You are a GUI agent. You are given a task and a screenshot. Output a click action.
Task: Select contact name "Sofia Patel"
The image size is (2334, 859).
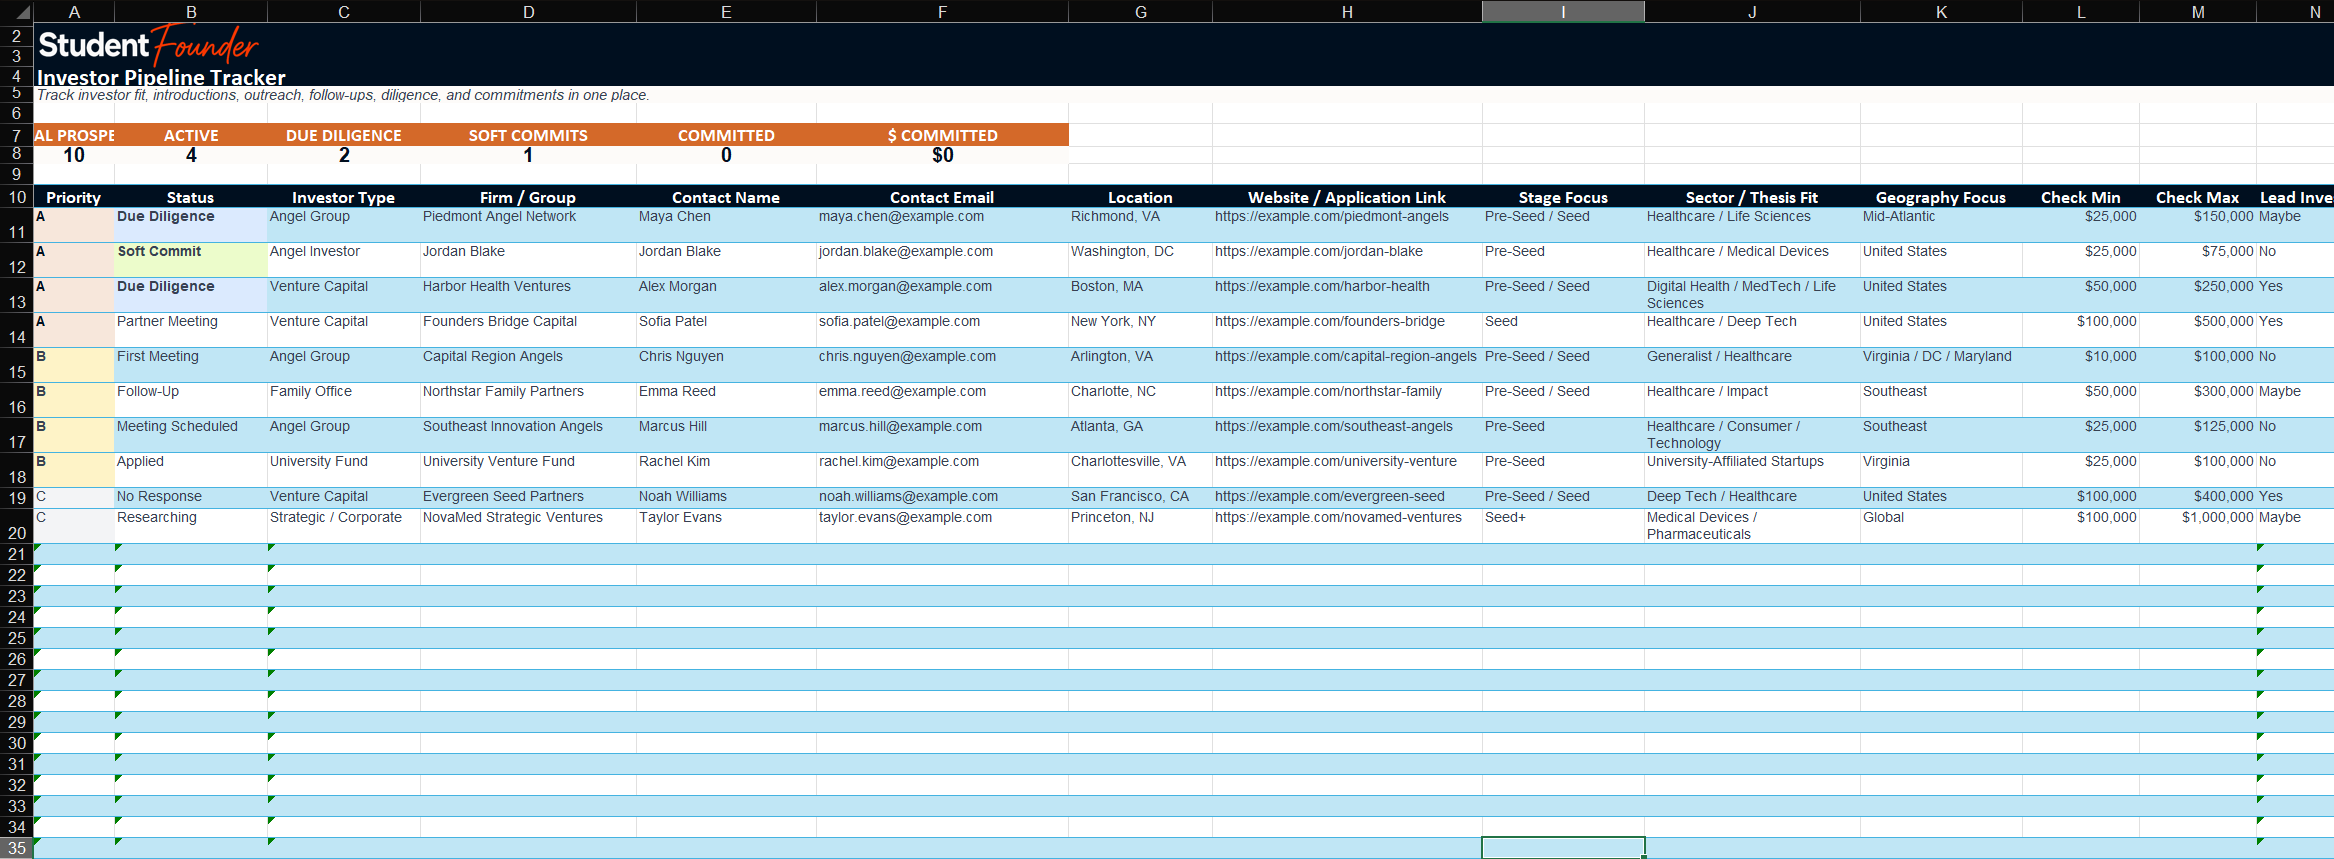coord(726,330)
